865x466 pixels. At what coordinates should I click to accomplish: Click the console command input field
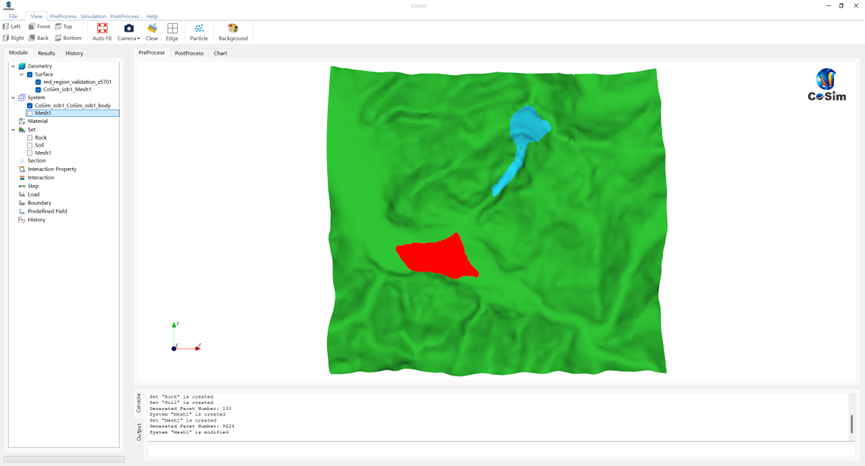click(x=500, y=449)
